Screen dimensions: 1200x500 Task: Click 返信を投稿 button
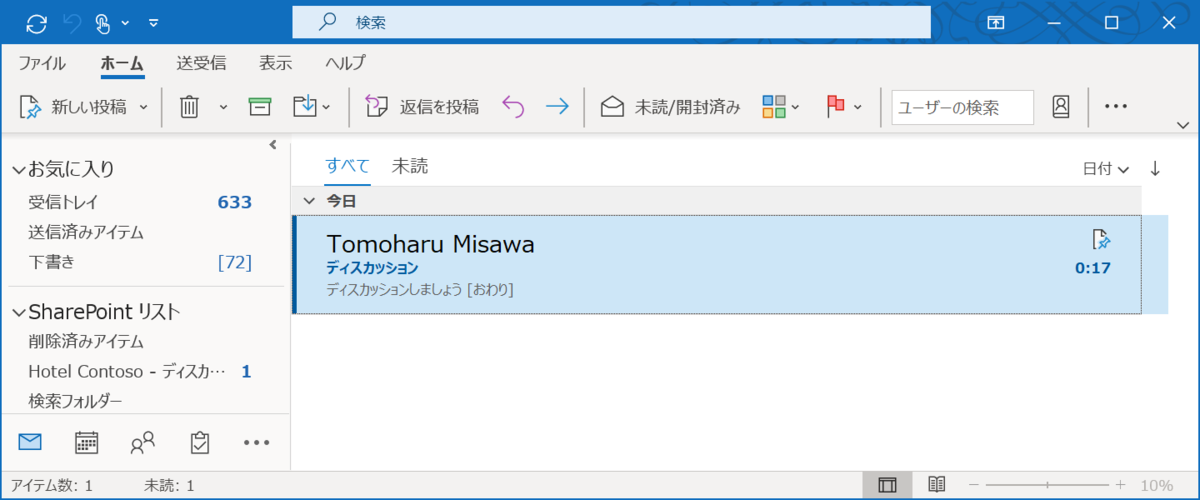click(x=421, y=107)
